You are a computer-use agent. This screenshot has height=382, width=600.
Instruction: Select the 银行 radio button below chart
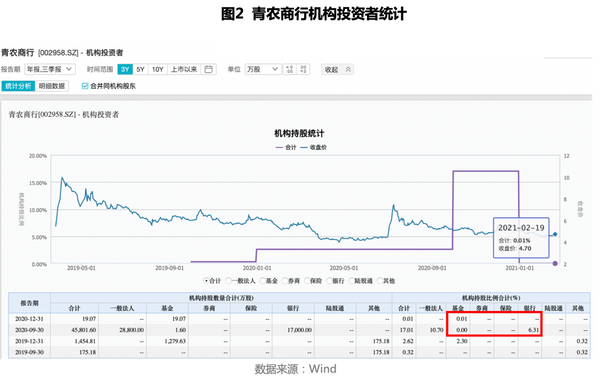[x=329, y=281]
